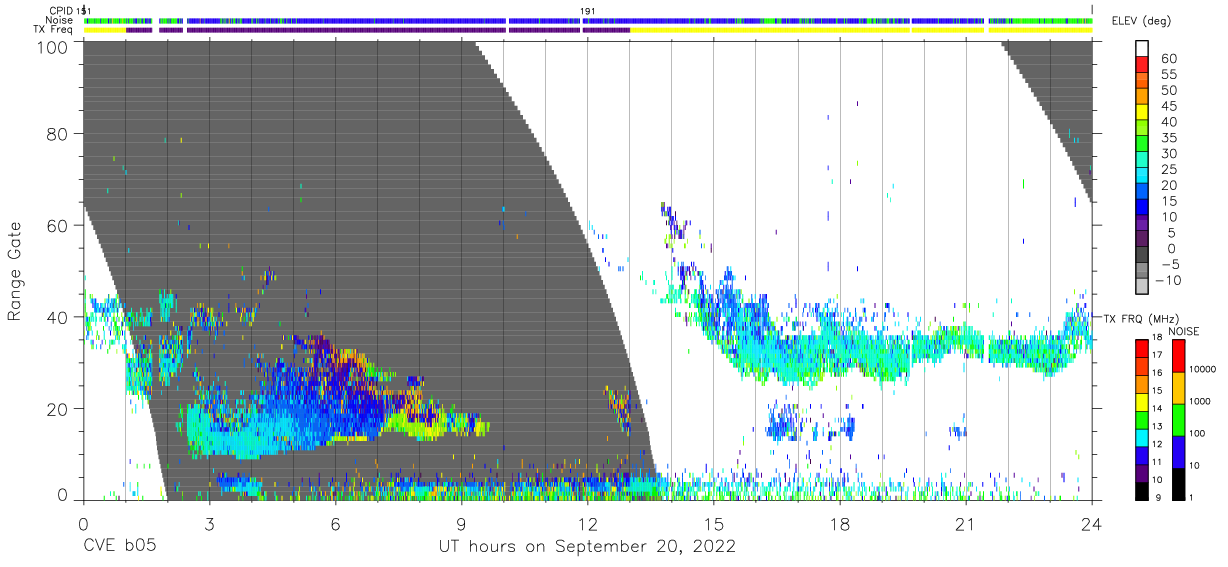Click the 'NOISE' colorbar title at right
This screenshot has height=567, width=1228.
pos(1183,331)
